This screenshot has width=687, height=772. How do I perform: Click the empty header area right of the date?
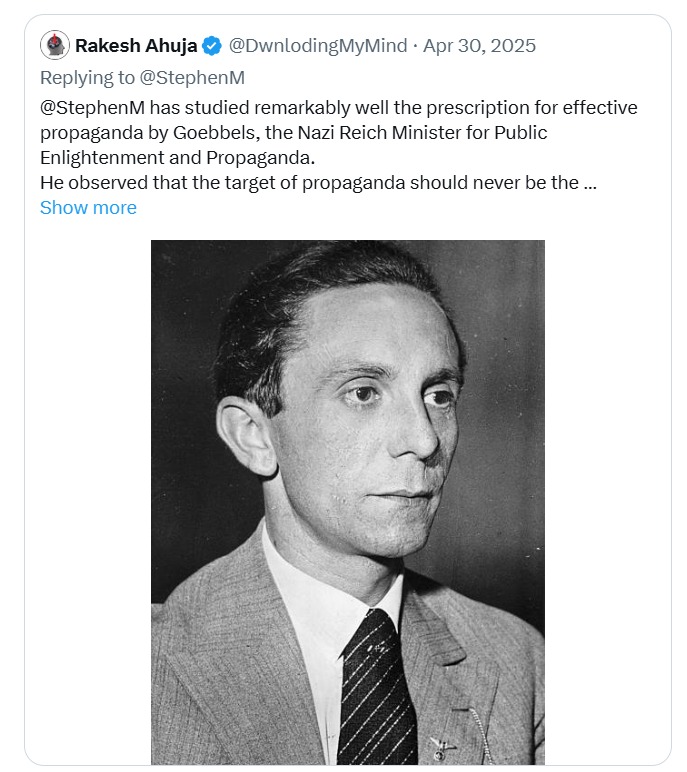(x=600, y=45)
